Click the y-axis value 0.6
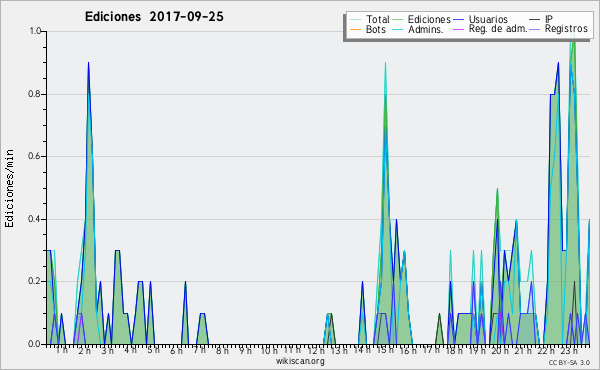The width and height of the screenshot is (600, 370). click(35, 156)
